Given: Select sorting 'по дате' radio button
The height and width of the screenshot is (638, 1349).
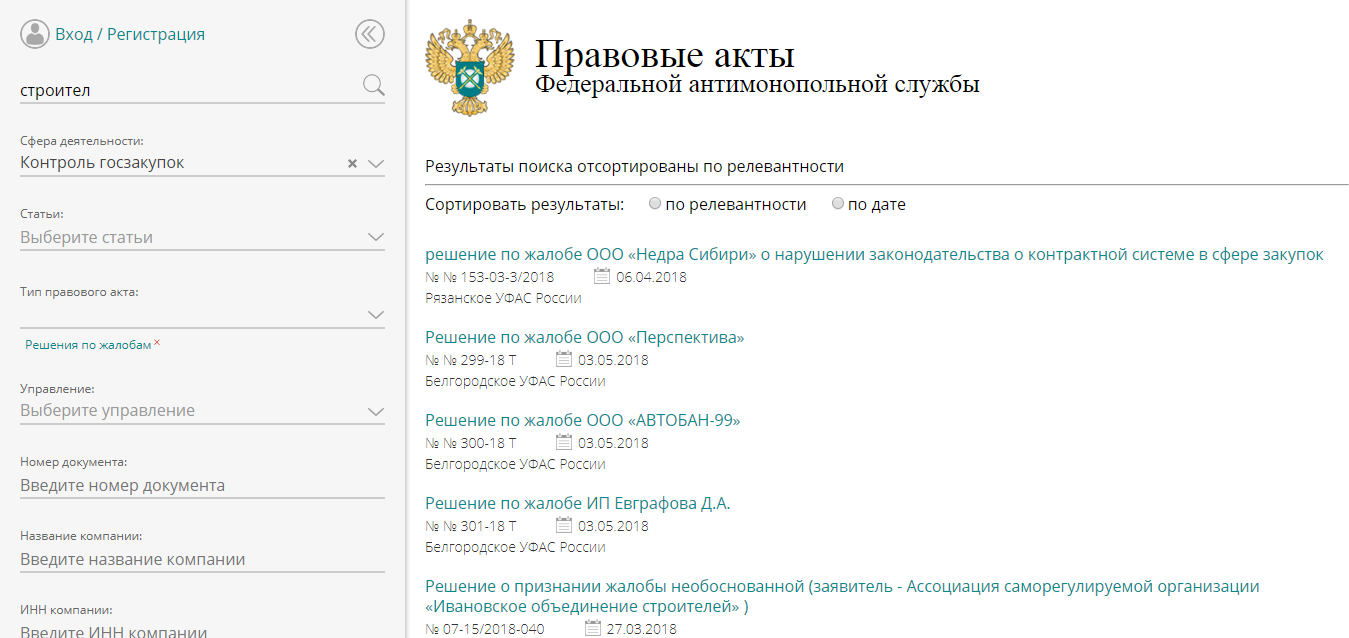Looking at the screenshot, I should [838, 204].
